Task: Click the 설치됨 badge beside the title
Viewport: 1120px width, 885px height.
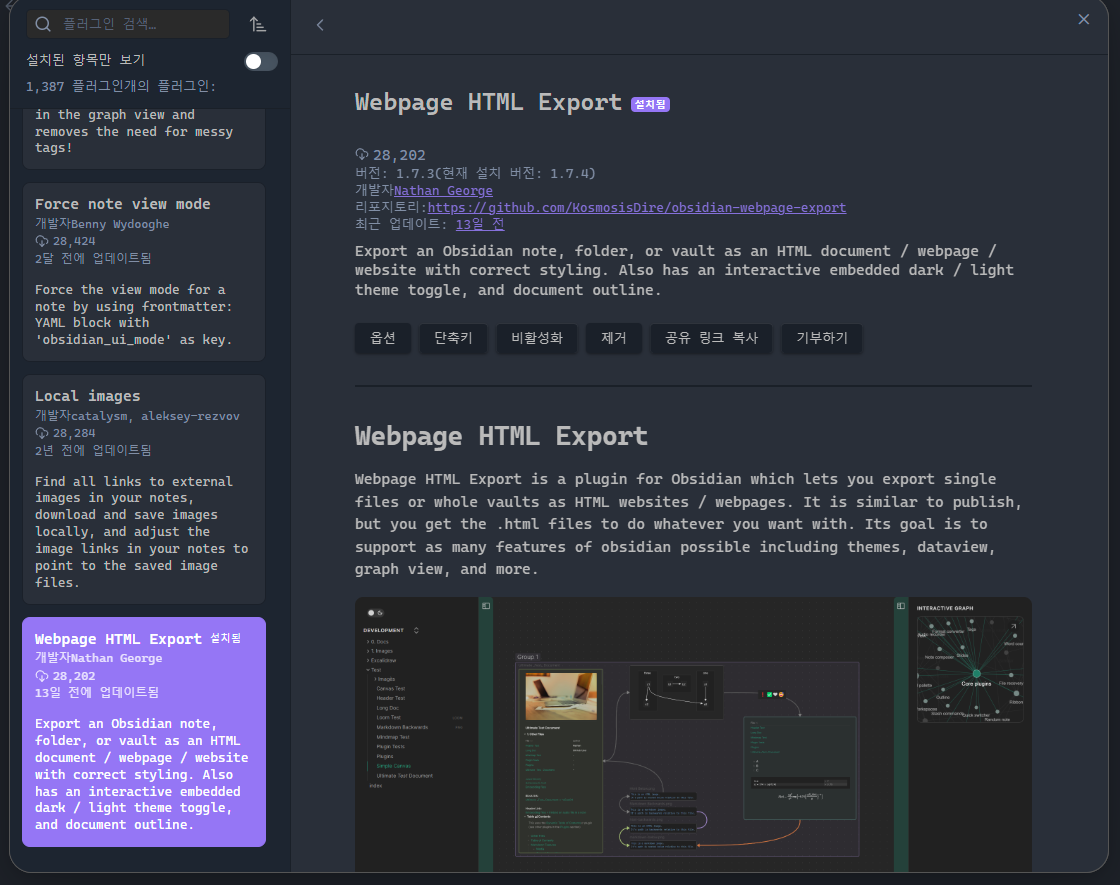Action: coord(650,104)
